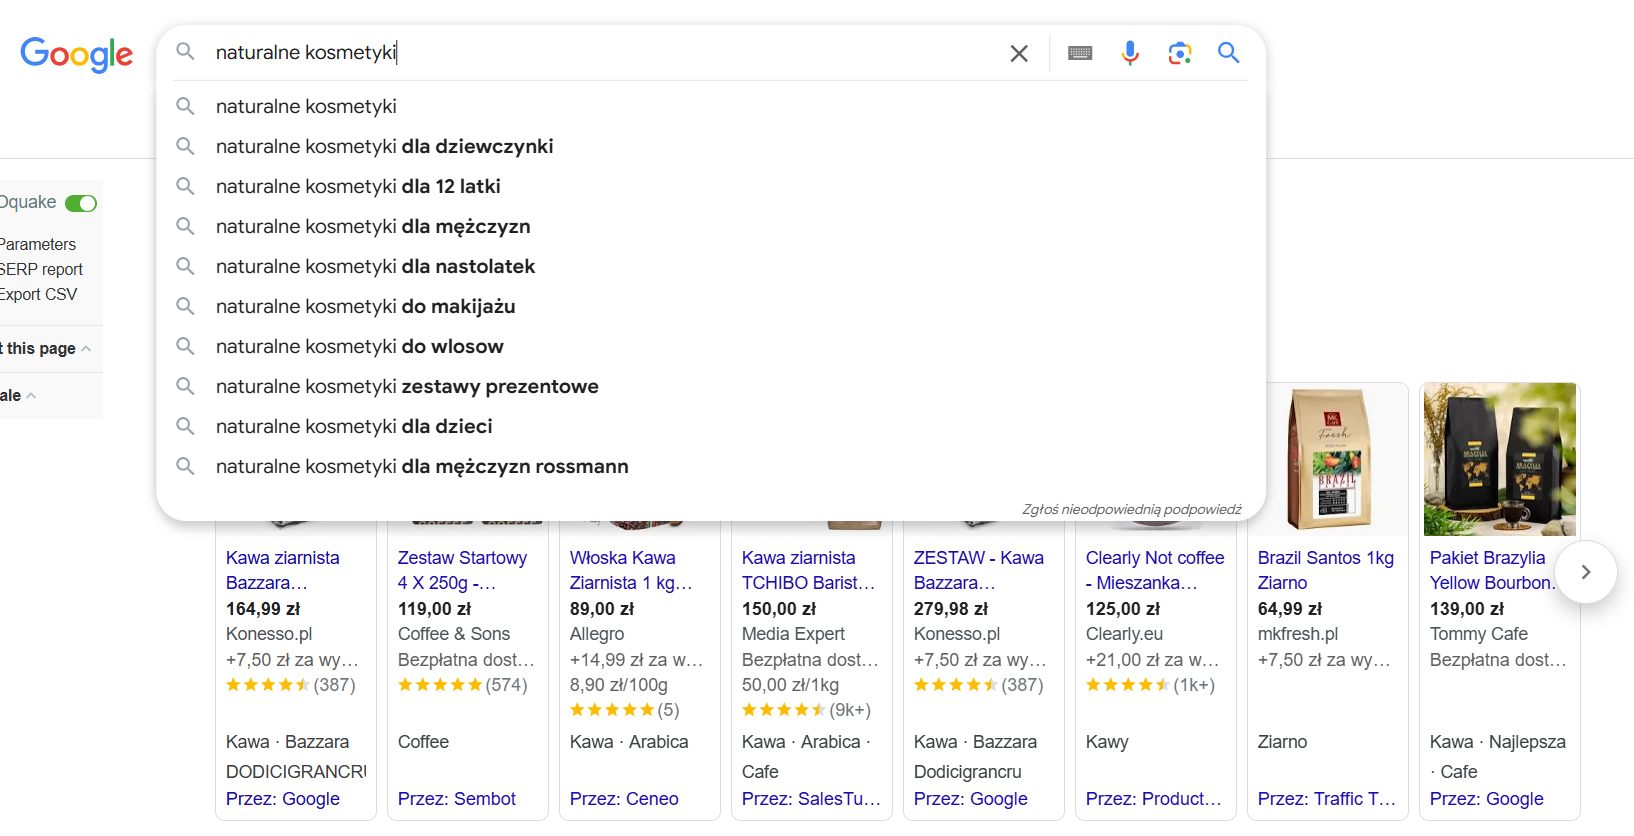
Task: Toggle the green extension switch in sidebar
Action: [81, 203]
